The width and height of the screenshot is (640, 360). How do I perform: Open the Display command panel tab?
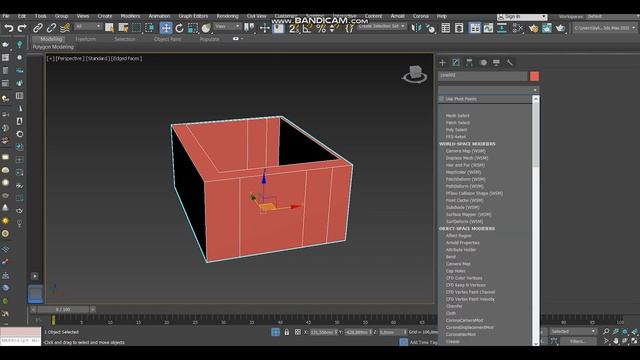click(496, 62)
